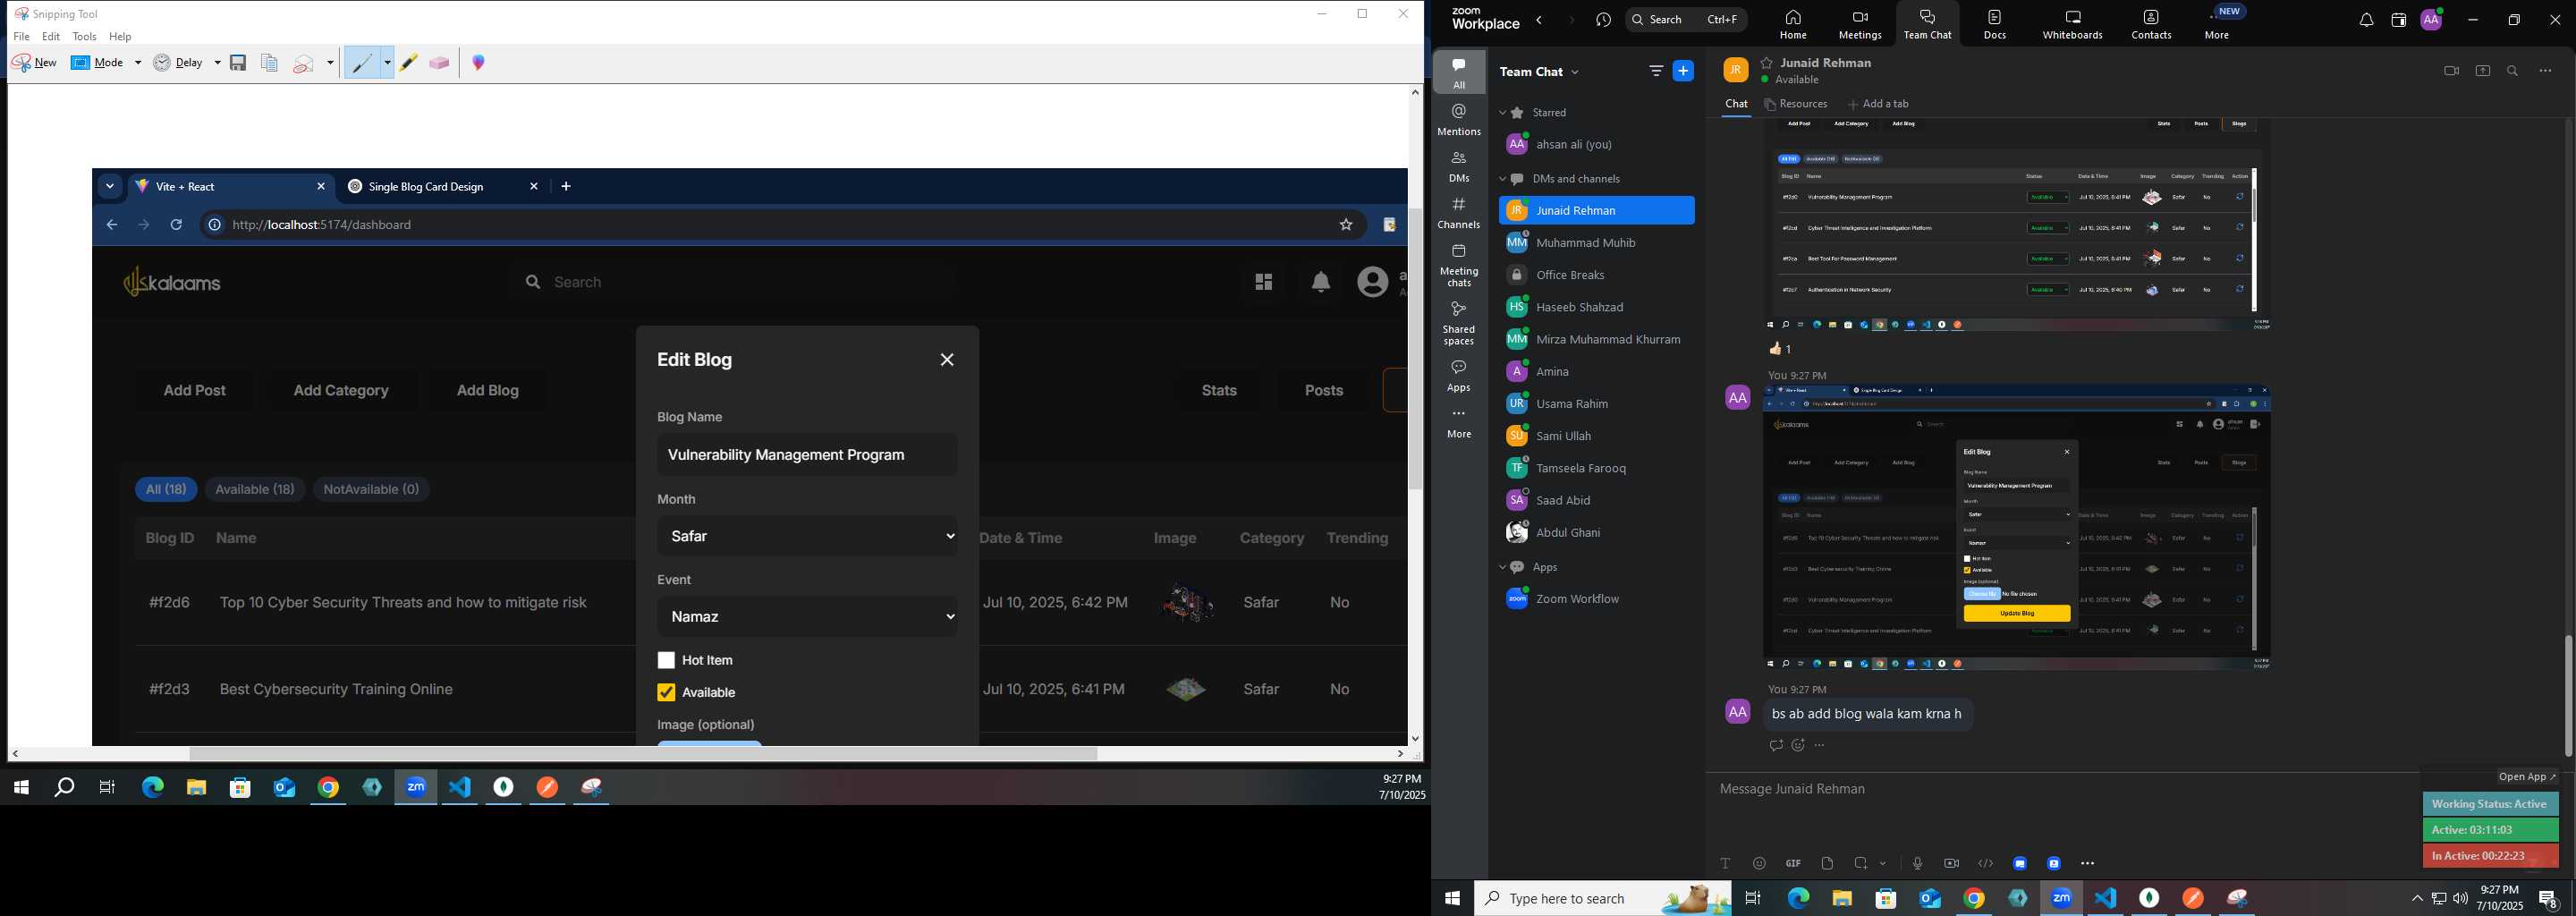This screenshot has height=916, width=2576.
Task: Expand Pen customization dropdown arrow
Action: coord(387,63)
